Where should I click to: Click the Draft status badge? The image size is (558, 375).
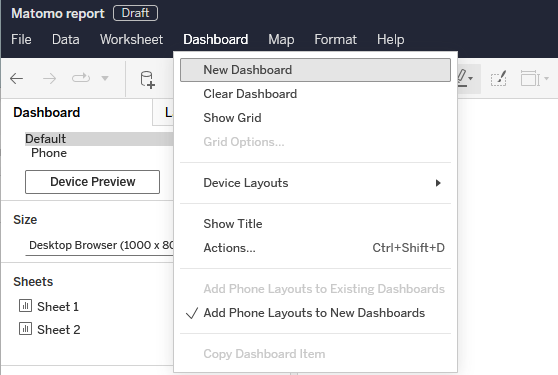pyautogui.click(x=135, y=13)
